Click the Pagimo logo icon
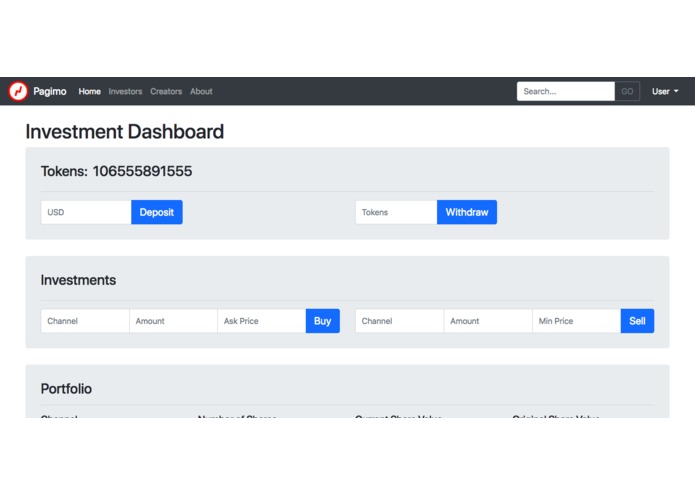The image size is (695, 494). [x=18, y=91]
